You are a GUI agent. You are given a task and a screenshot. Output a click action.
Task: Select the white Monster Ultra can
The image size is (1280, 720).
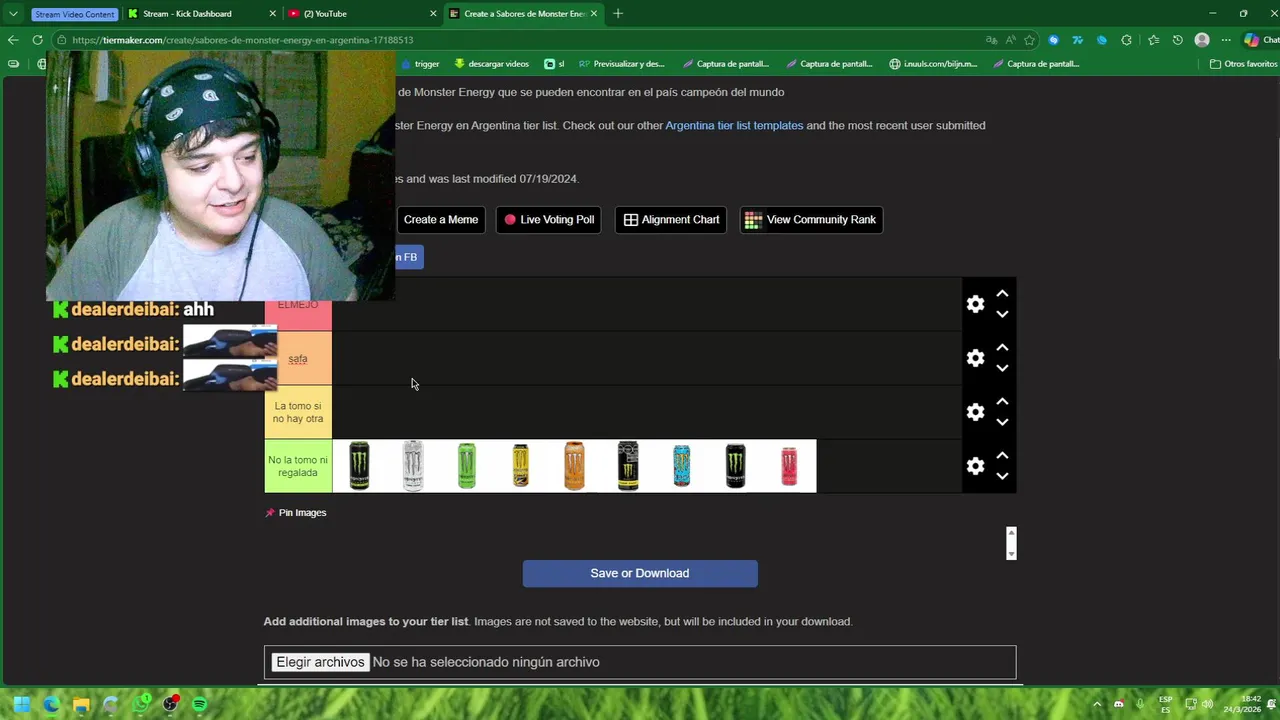point(413,466)
